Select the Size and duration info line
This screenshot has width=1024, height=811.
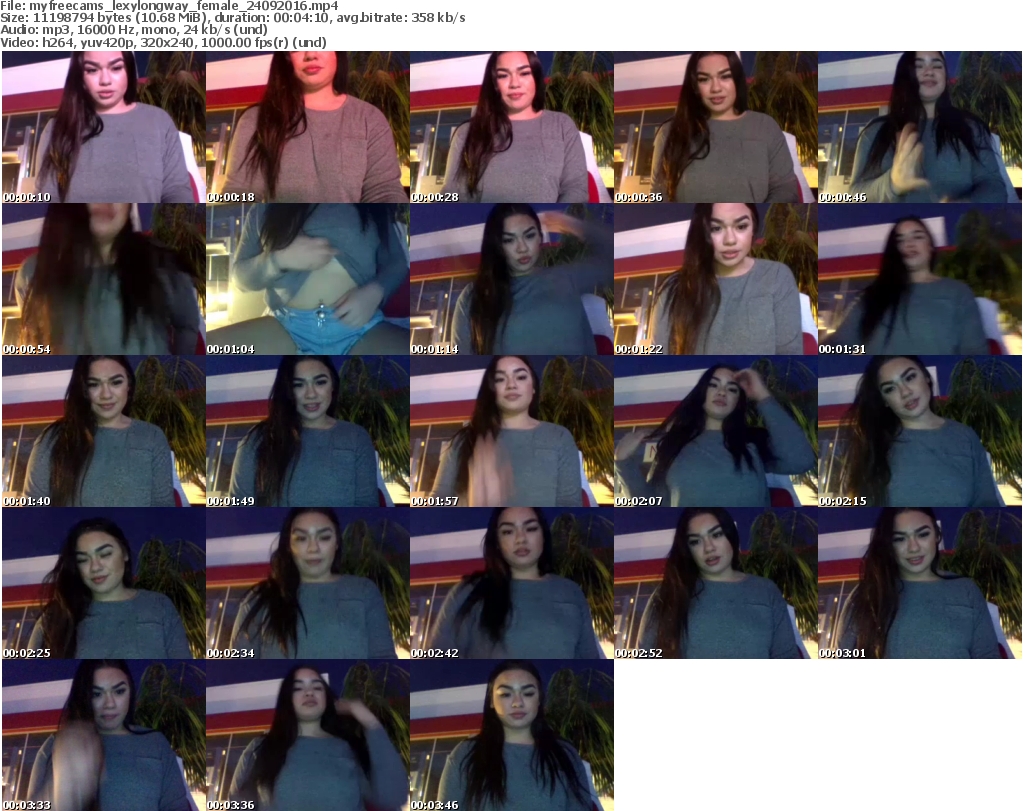tap(233, 18)
